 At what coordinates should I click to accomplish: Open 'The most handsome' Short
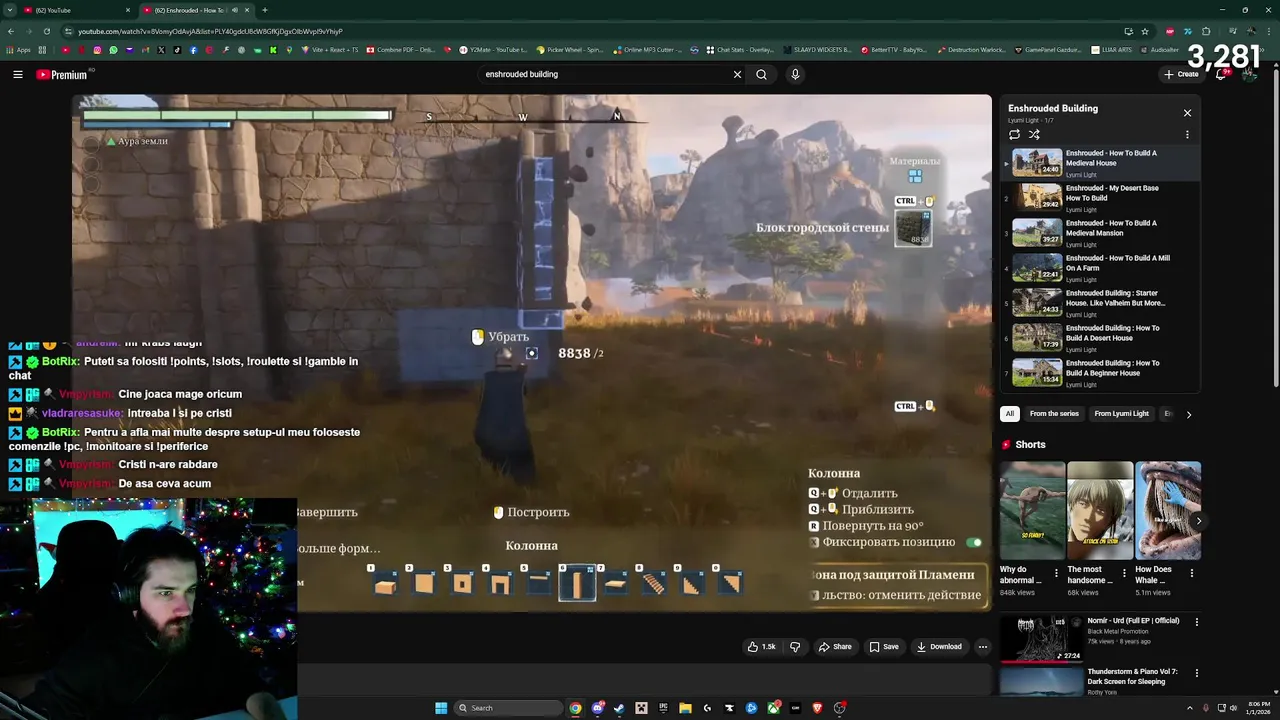[x=1100, y=510]
